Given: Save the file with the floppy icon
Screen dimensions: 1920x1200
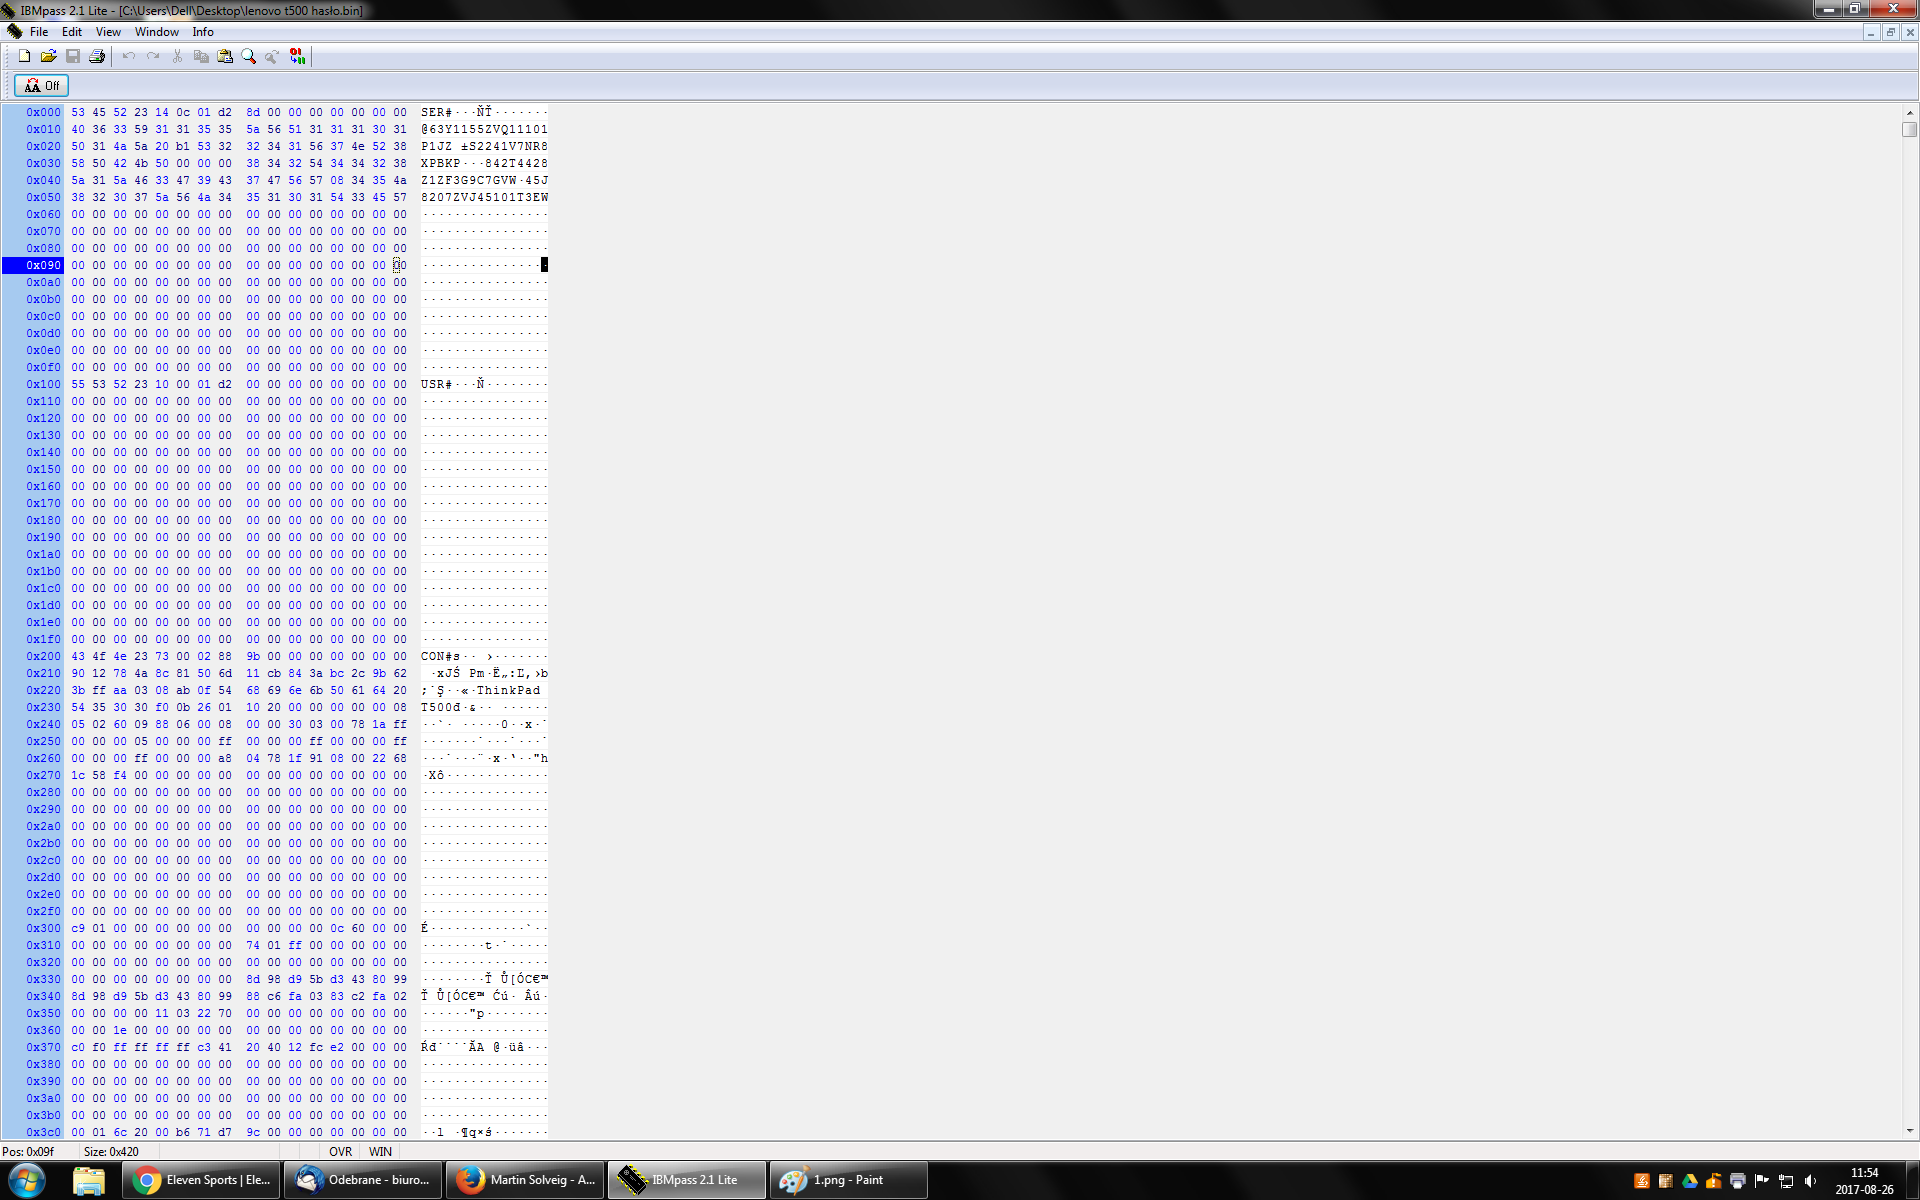Looking at the screenshot, I should (x=73, y=57).
